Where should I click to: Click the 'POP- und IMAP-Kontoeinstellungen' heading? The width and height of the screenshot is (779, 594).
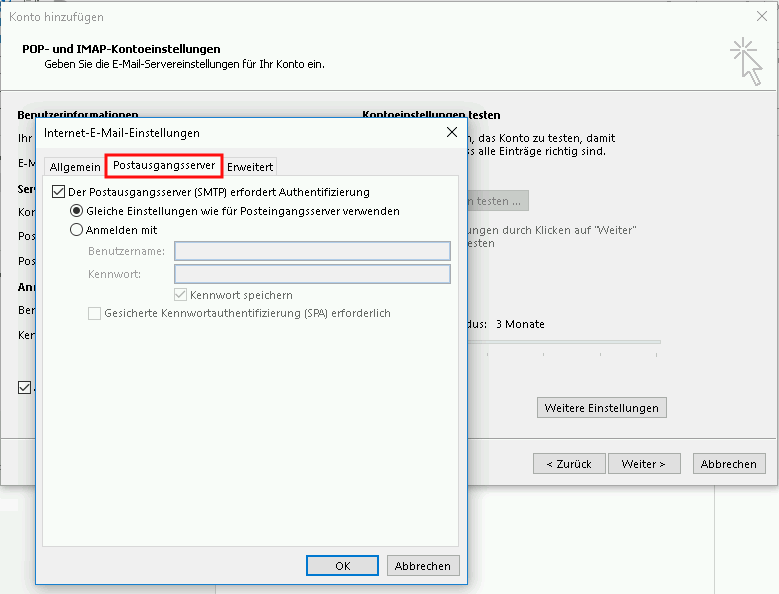tap(121, 49)
